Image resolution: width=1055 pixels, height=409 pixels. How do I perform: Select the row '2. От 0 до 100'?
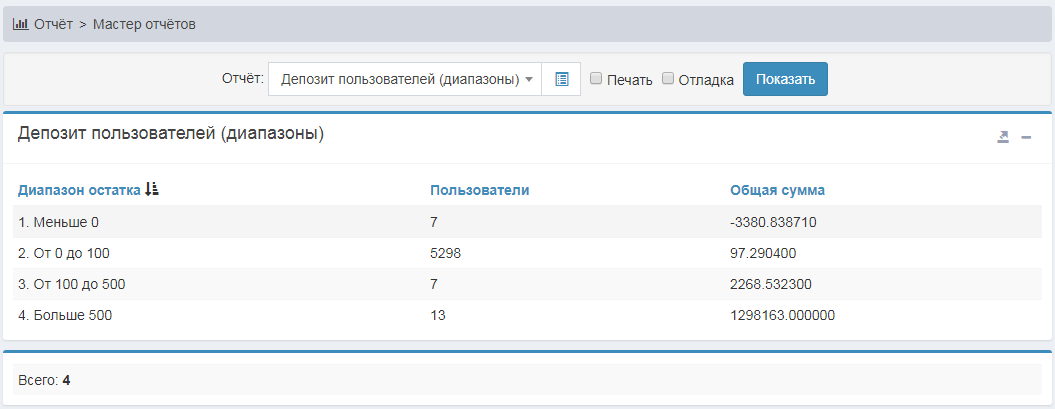click(64, 253)
